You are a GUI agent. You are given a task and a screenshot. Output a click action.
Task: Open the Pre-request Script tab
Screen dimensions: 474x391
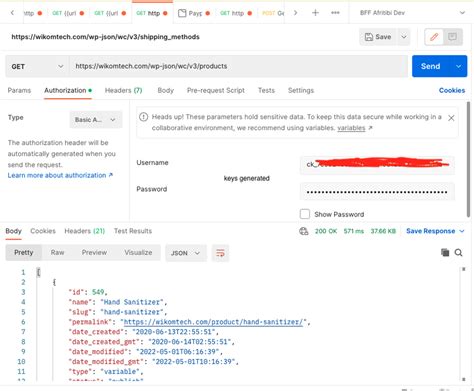click(216, 90)
